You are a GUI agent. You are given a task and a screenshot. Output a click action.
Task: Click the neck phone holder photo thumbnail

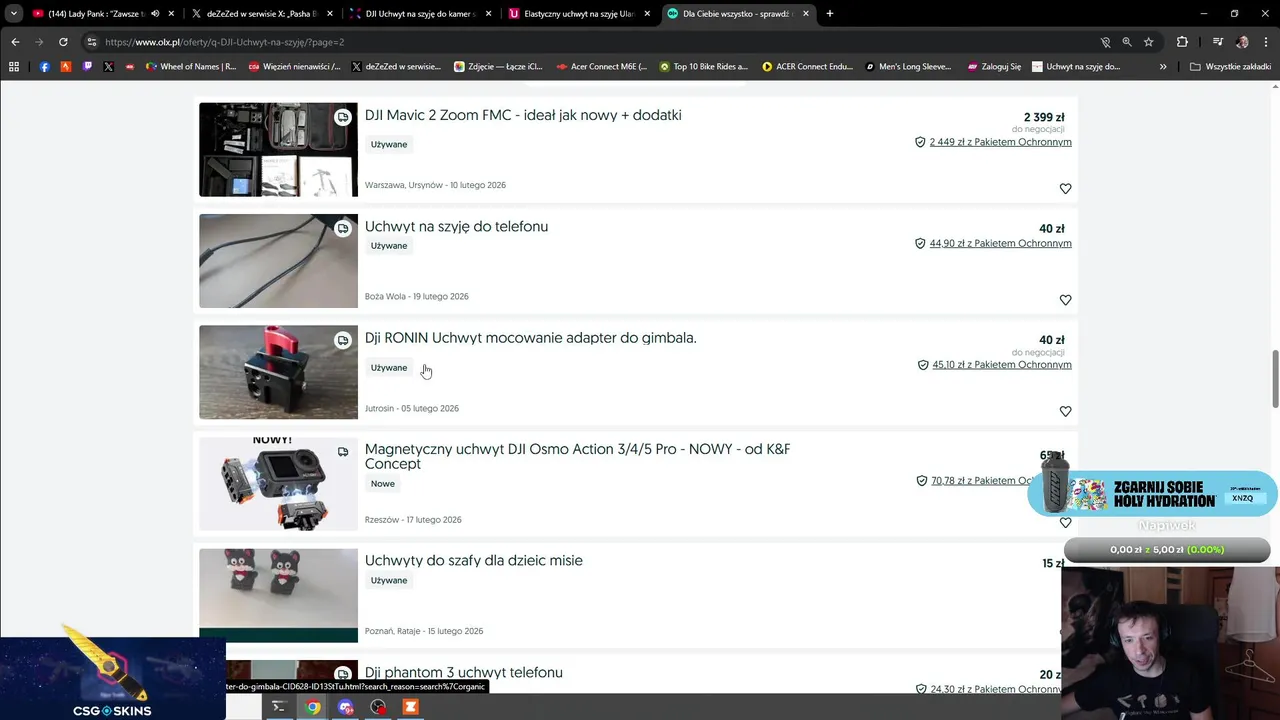(278, 261)
